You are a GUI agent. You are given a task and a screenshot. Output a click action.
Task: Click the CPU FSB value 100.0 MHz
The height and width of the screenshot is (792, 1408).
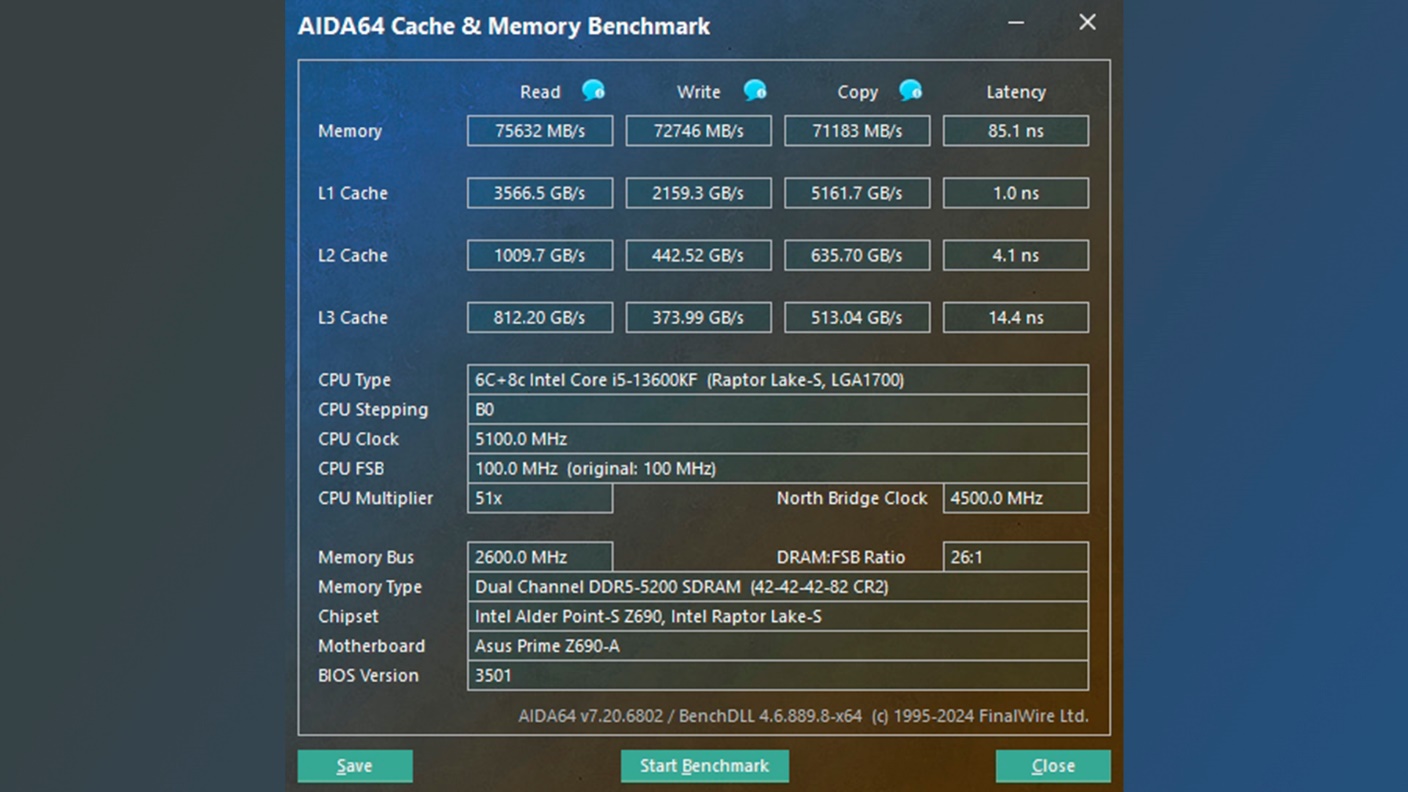coord(778,468)
